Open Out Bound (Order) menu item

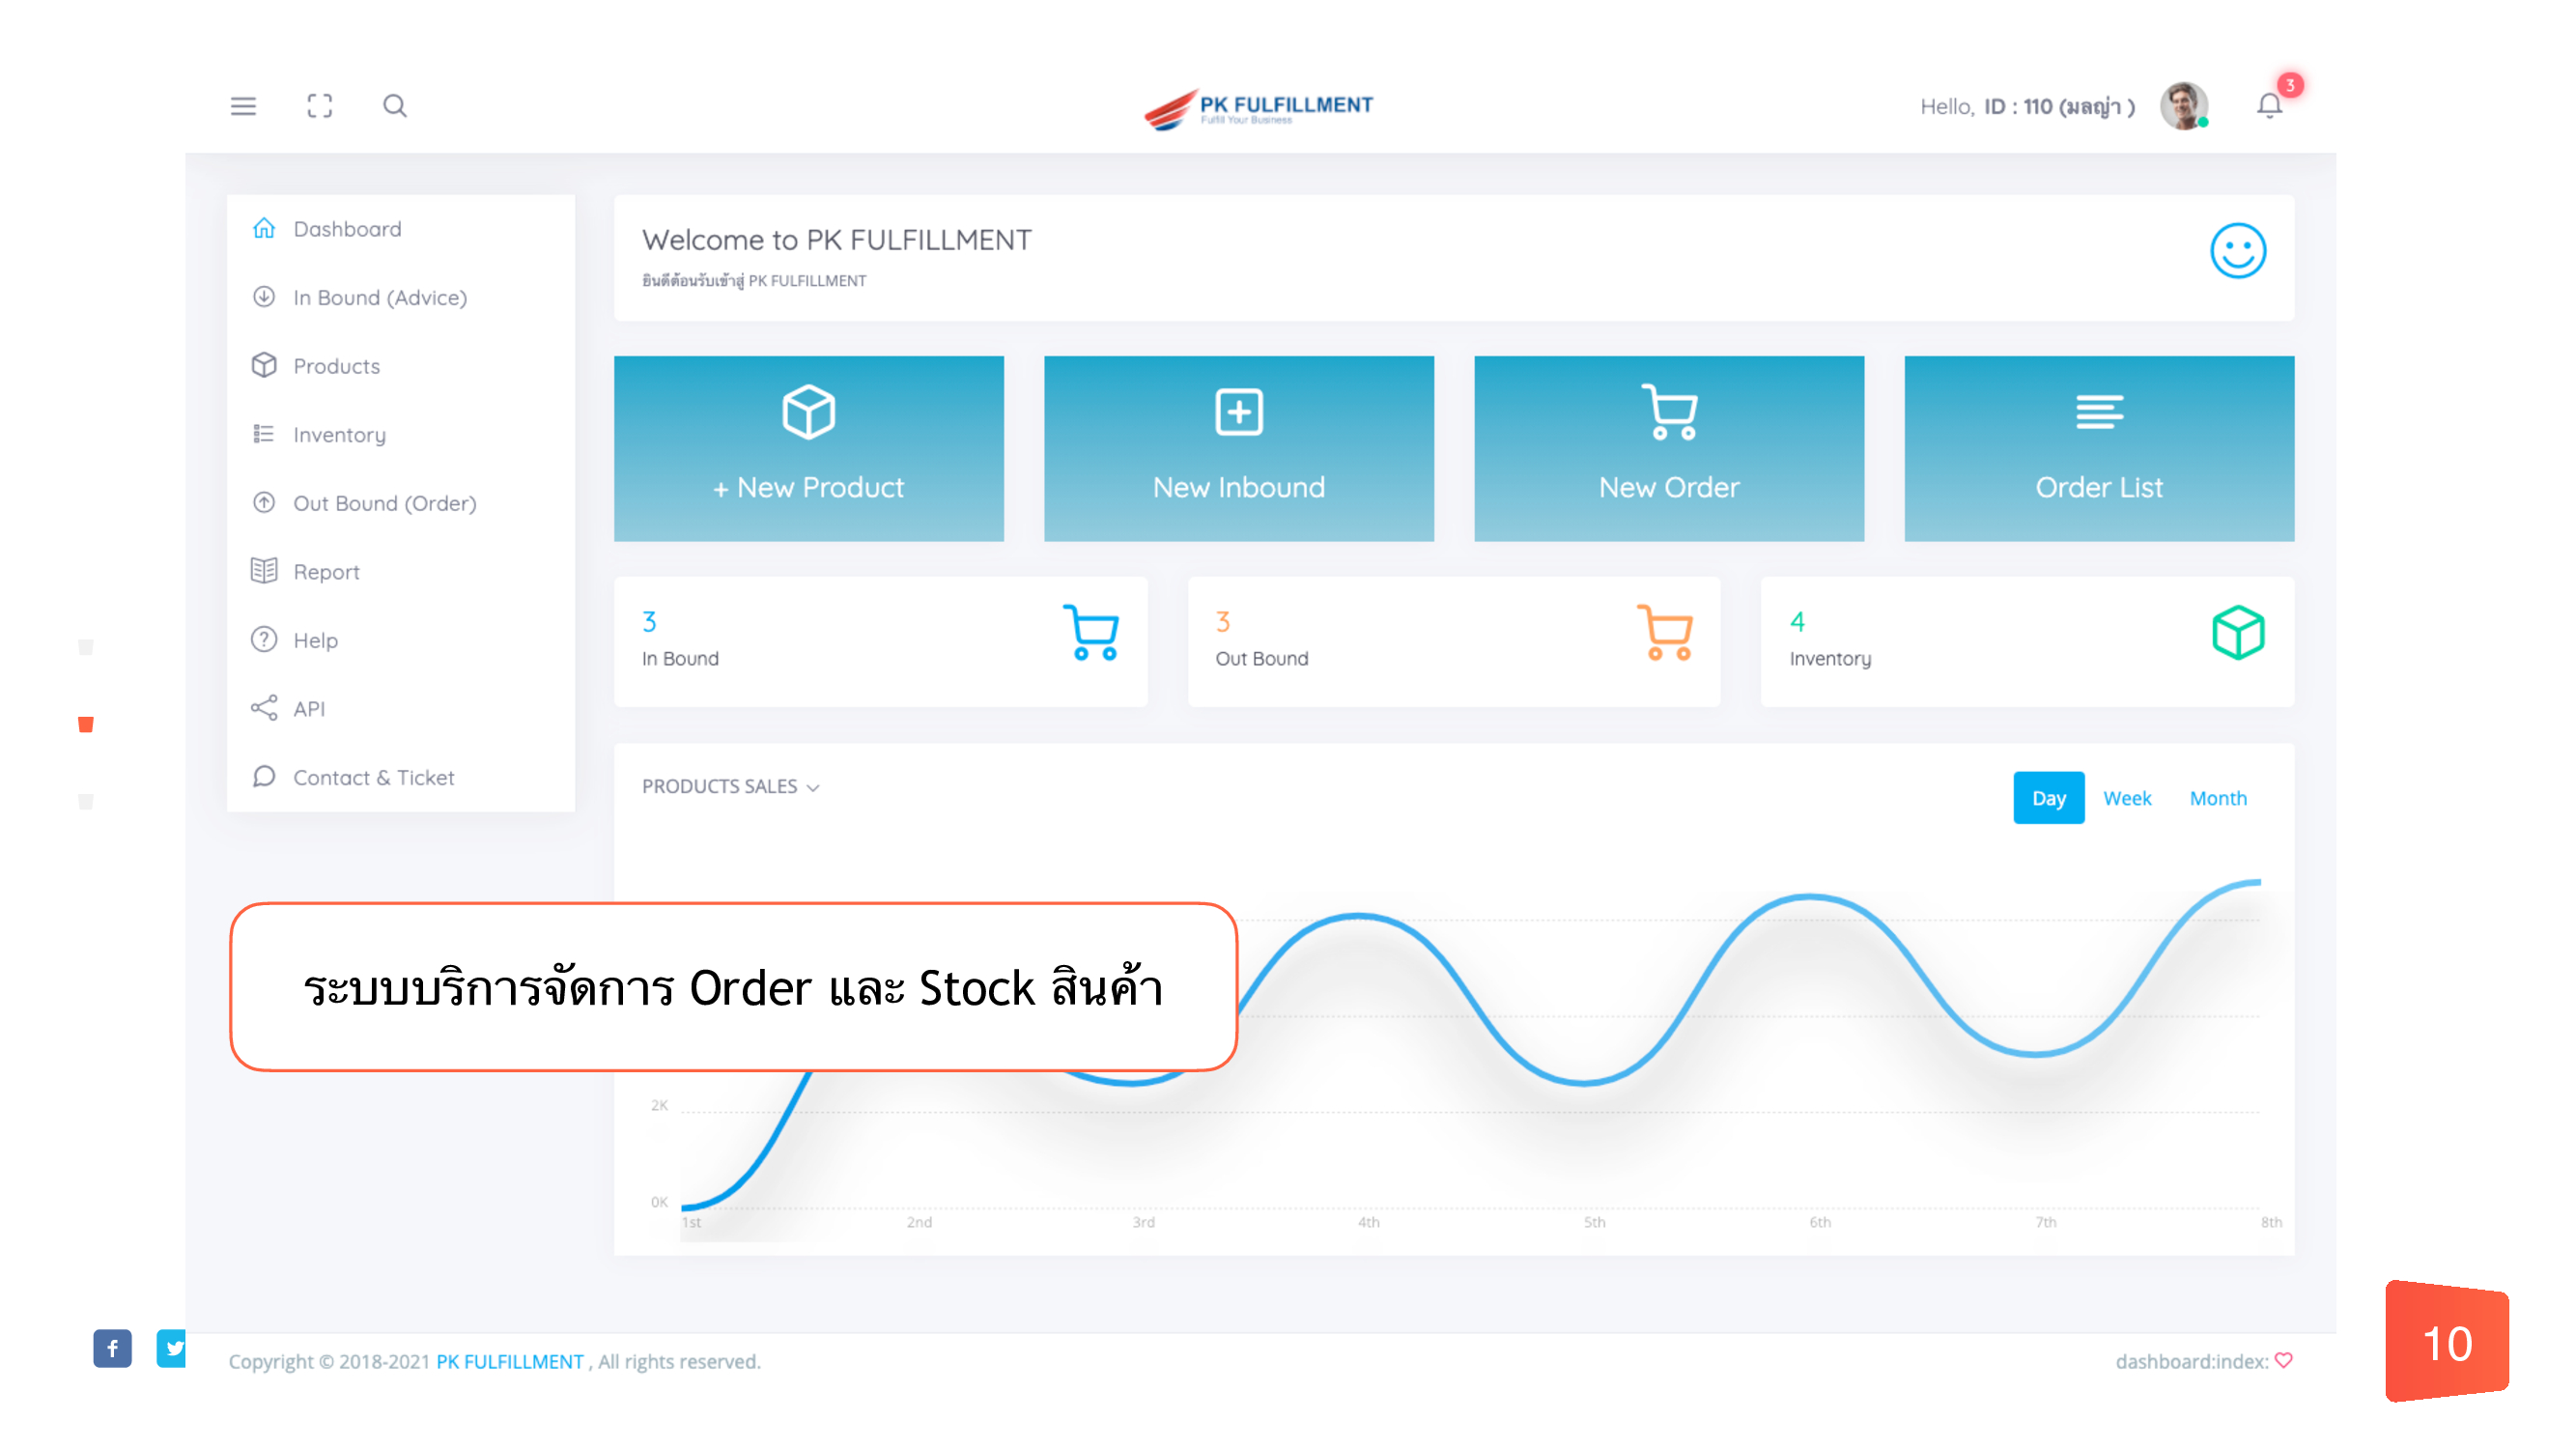(x=384, y=503)
